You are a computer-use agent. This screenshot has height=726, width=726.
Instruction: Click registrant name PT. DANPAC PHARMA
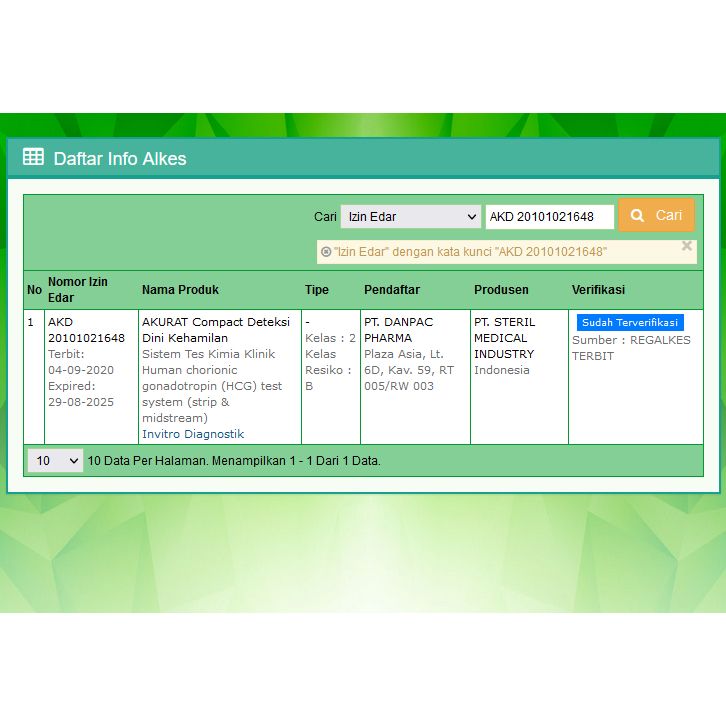(398, 330)
